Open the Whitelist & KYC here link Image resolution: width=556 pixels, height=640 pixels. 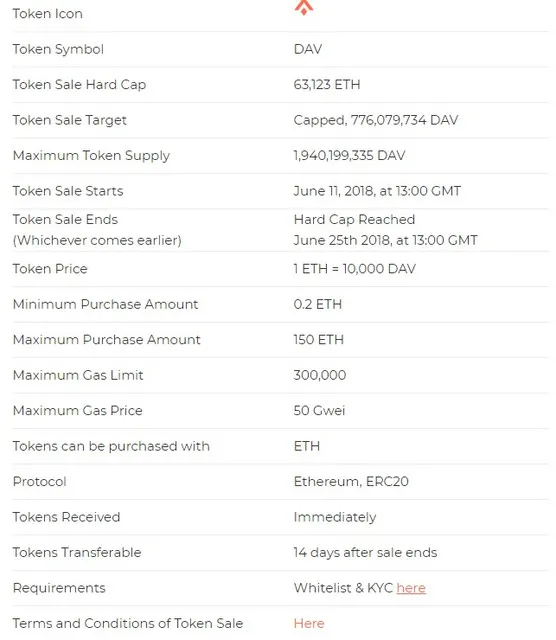coord(411,588)
